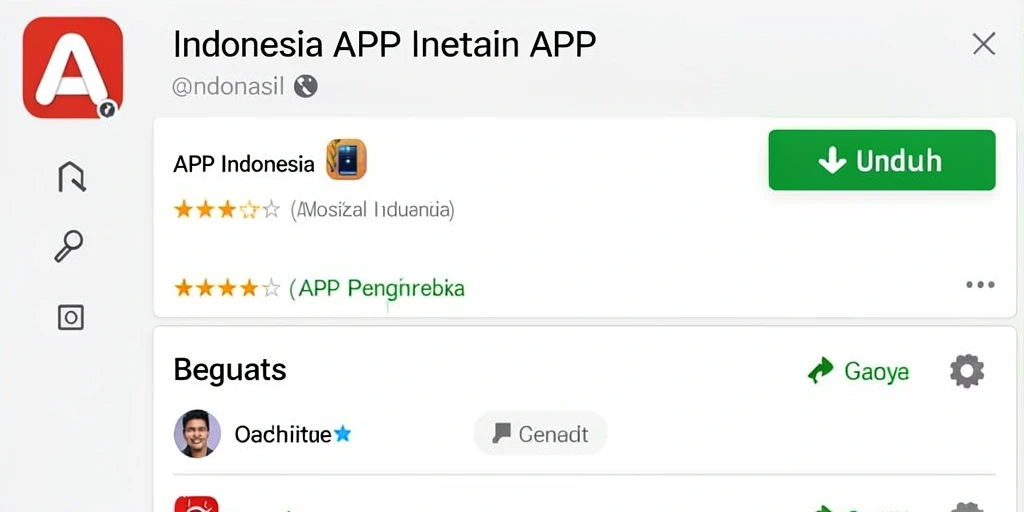Click the Genadt chip button
The image size is (1024, 512).
(540, 434)
